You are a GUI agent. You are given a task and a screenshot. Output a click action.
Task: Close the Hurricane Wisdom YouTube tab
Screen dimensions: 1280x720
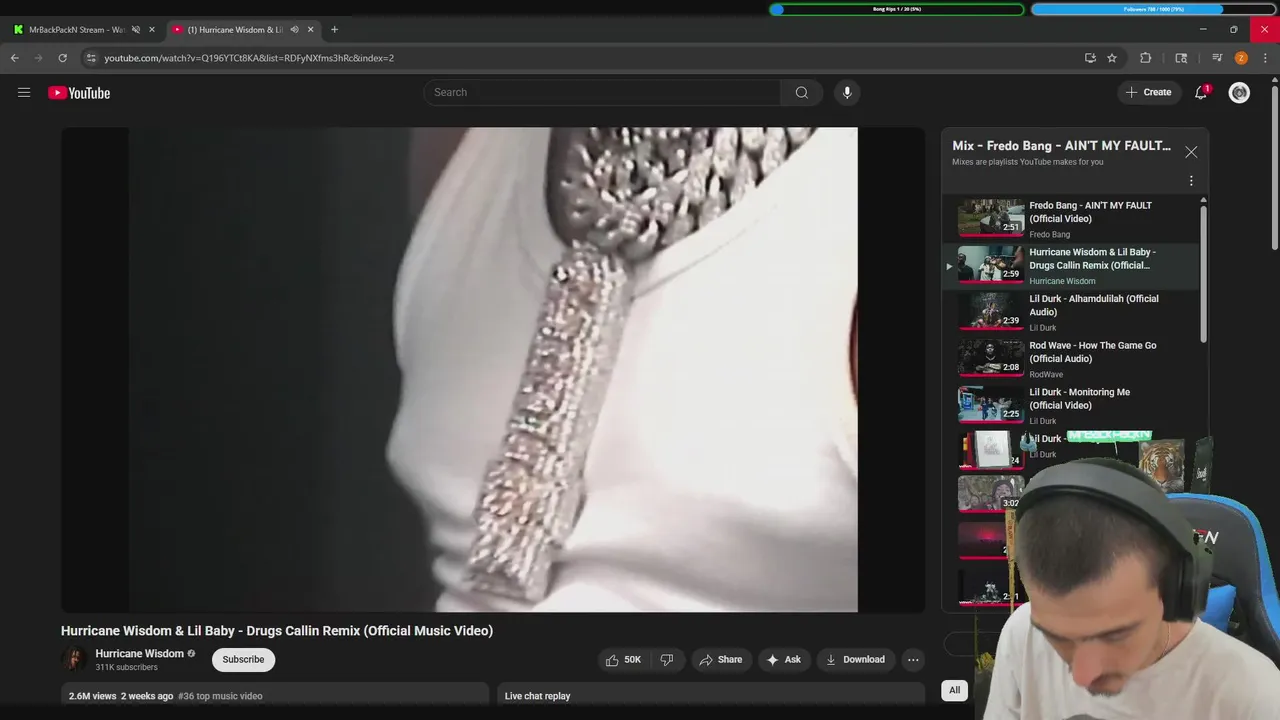coord(310,30)
